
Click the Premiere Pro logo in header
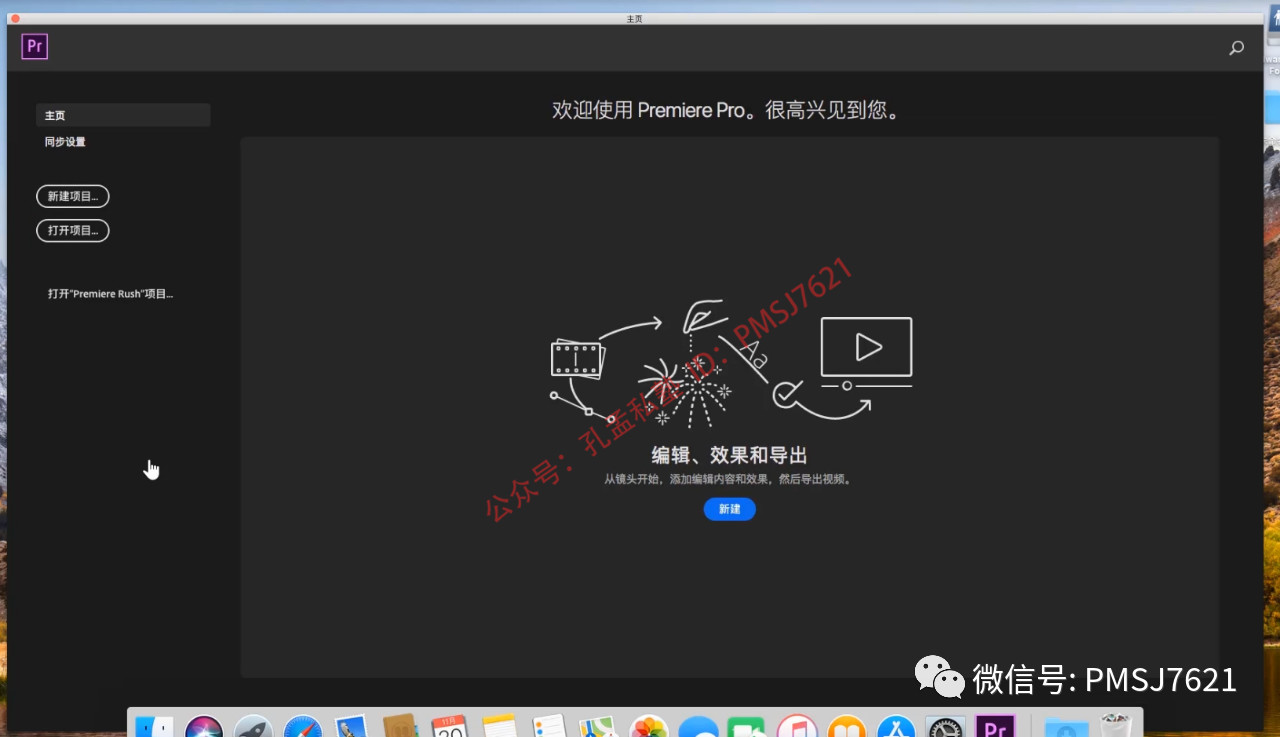pos(35,46)
